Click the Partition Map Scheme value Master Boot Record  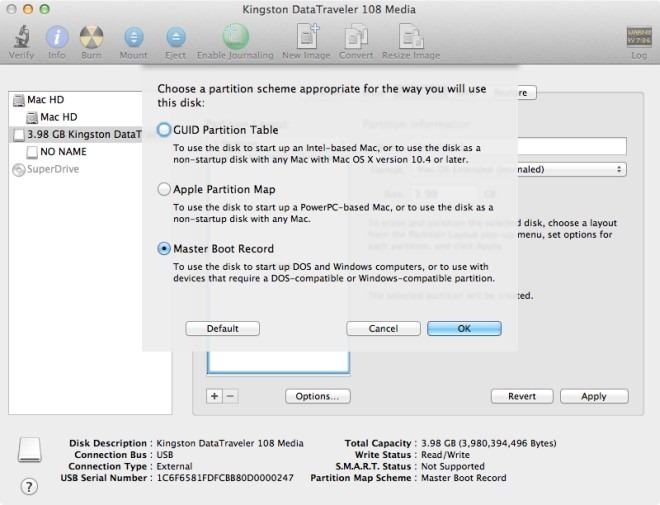pyautogui.click(x=464, y=478)
